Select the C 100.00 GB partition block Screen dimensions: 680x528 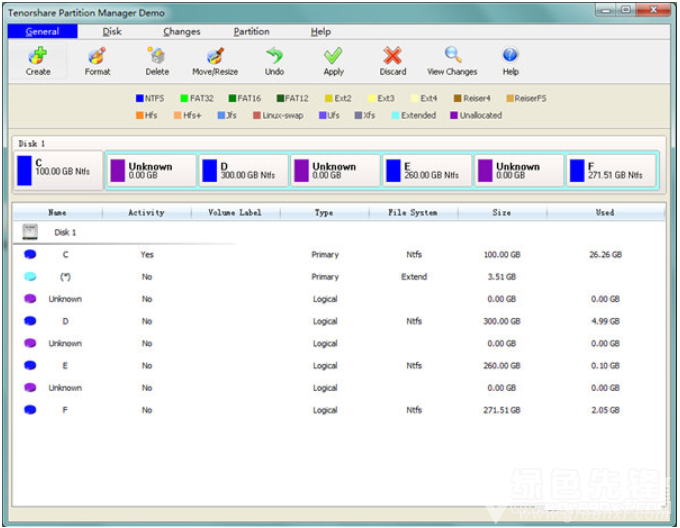pos(59,170)
